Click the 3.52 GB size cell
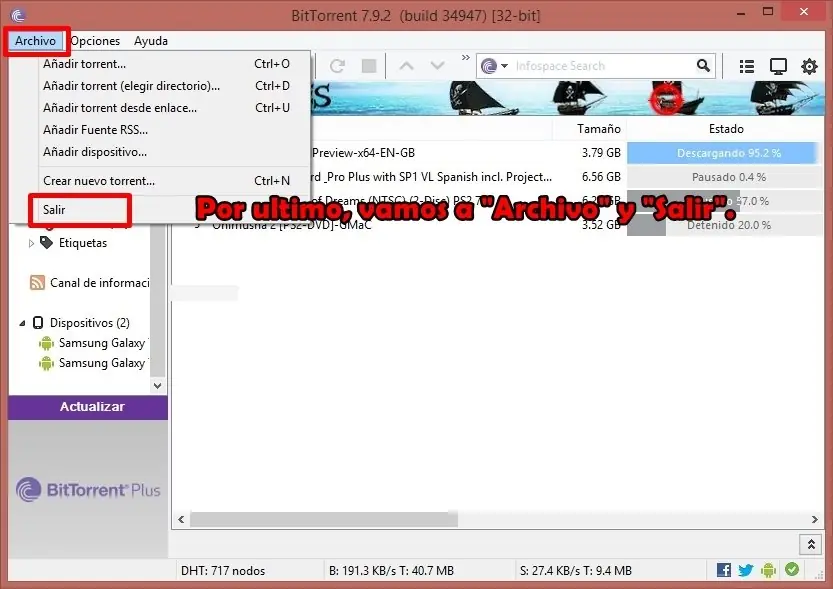This screenshot has width=833, height=589. coord(601,225)
